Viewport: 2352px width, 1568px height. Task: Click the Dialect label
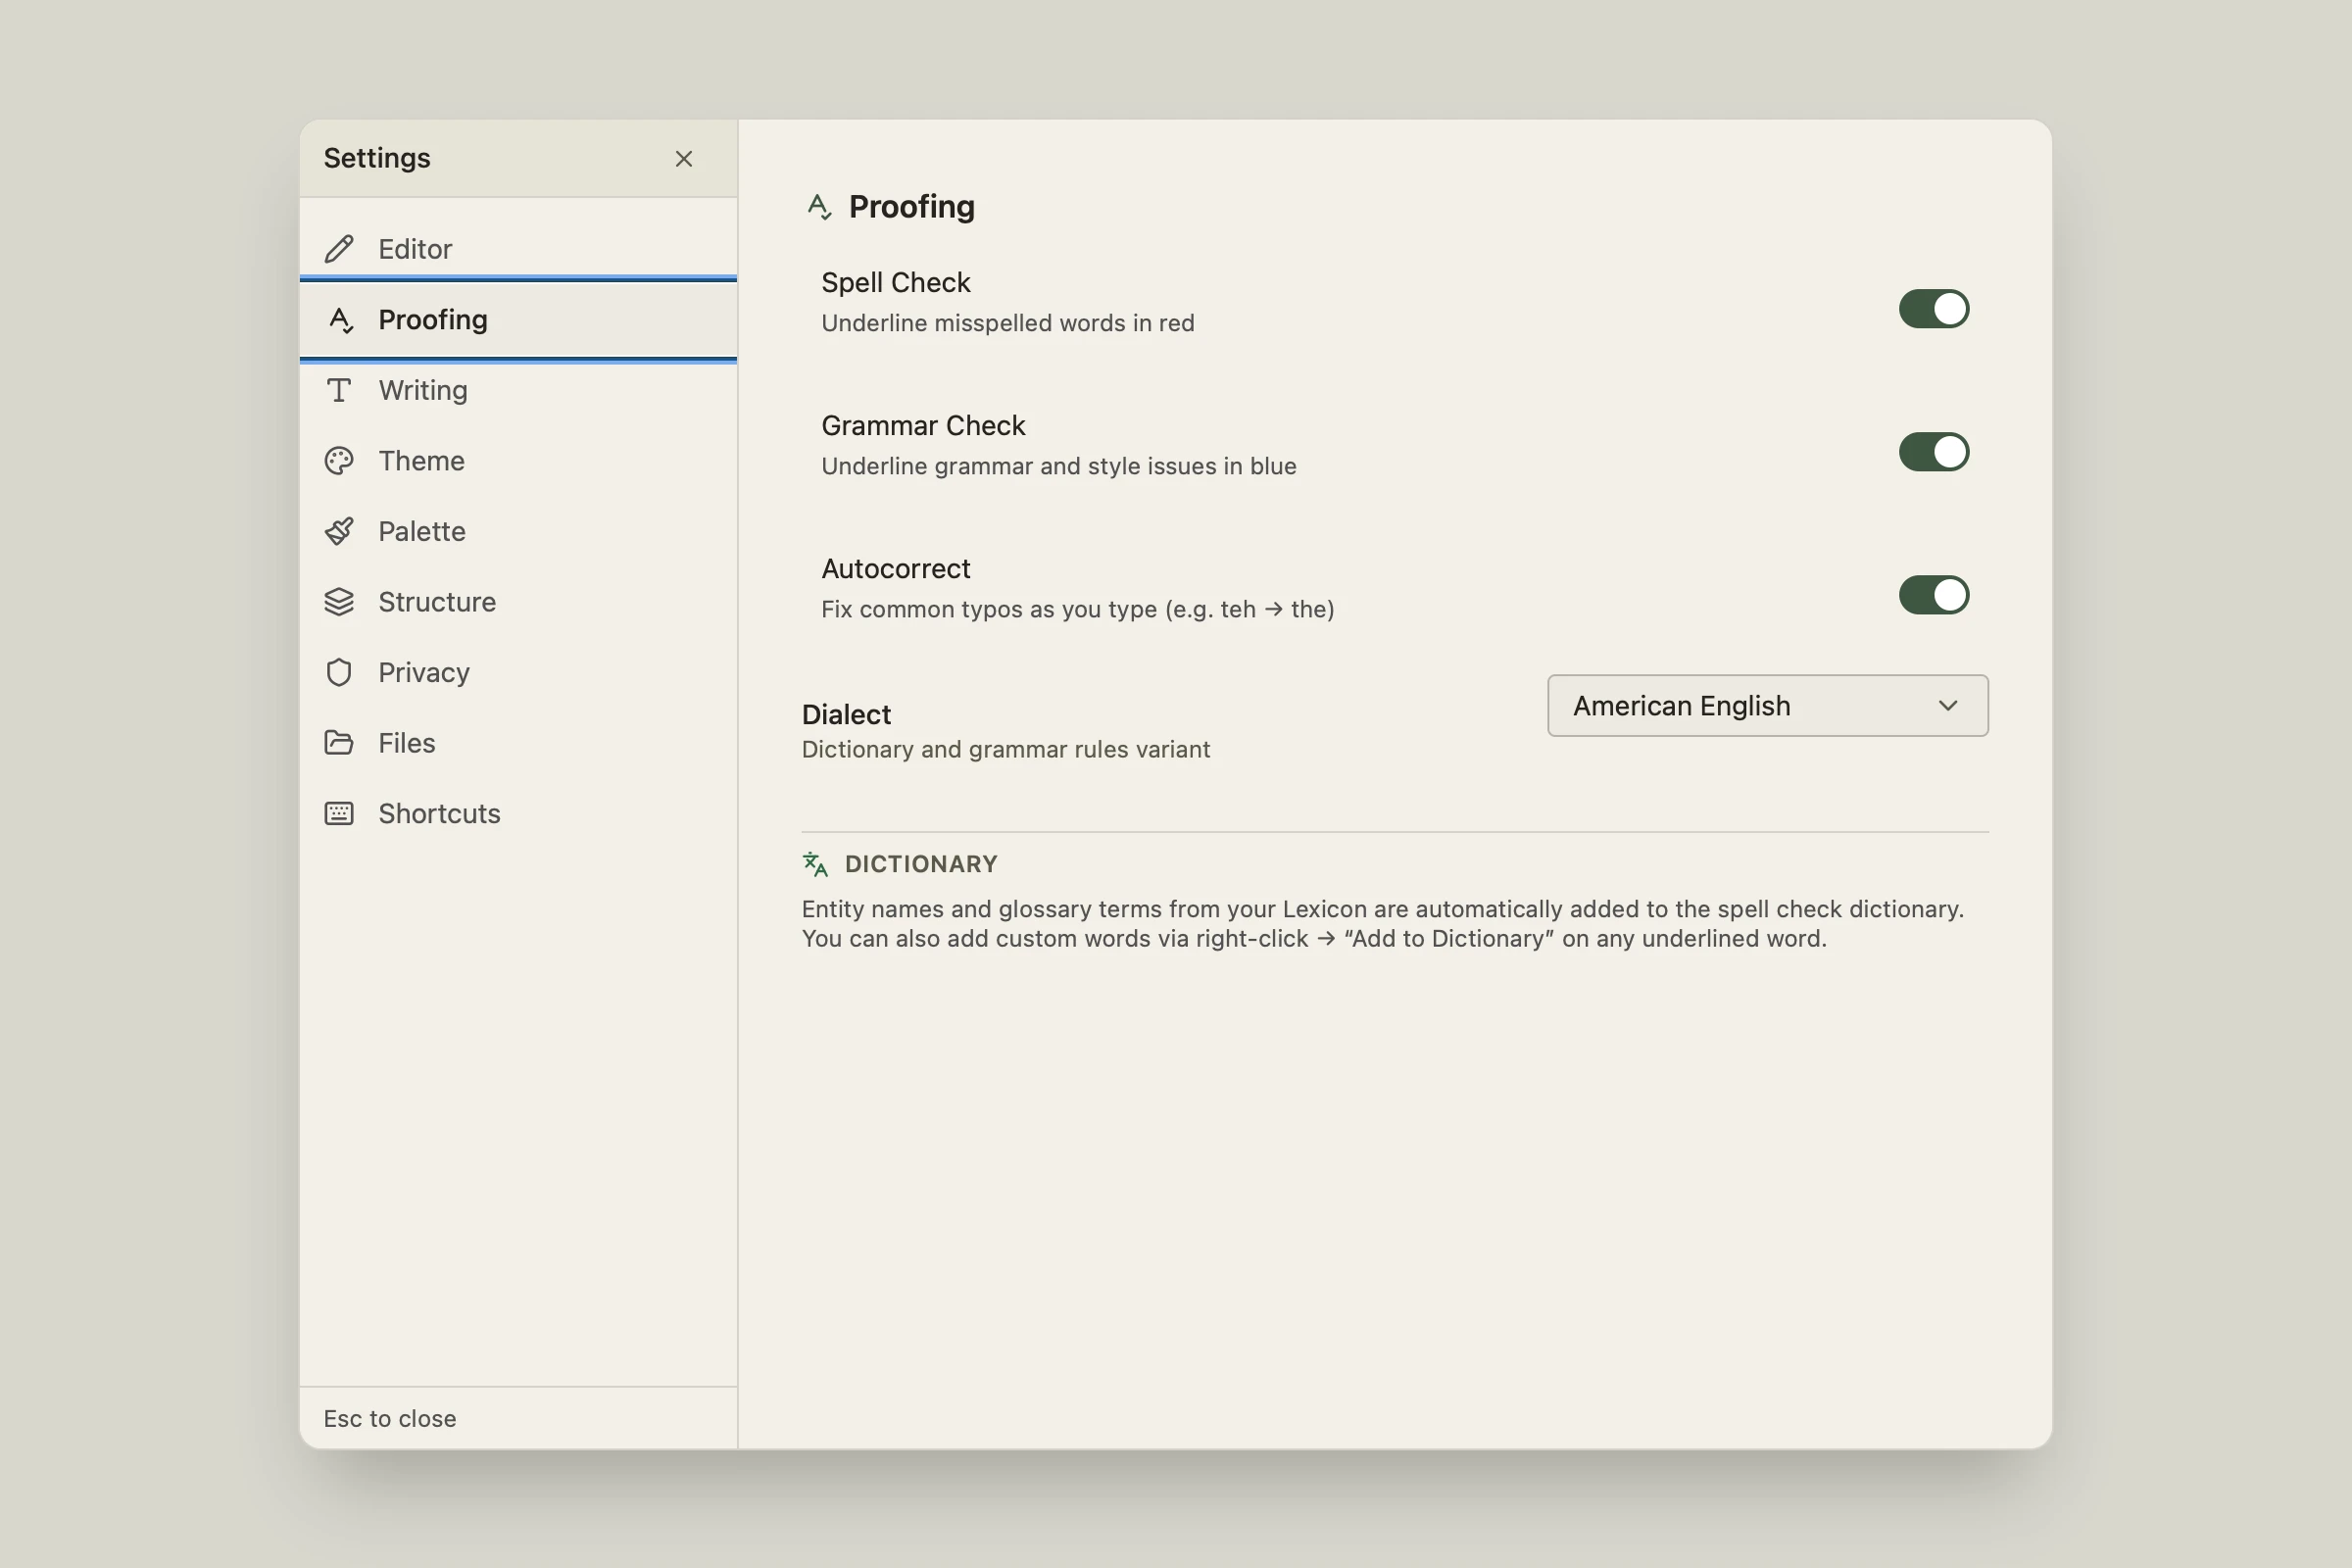coord(846,715)
